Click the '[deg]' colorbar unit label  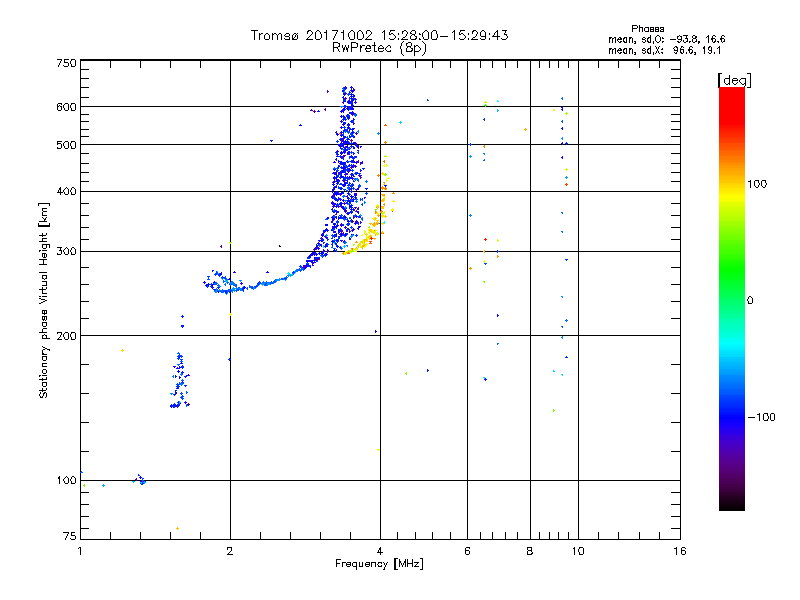tap(734, 80)
